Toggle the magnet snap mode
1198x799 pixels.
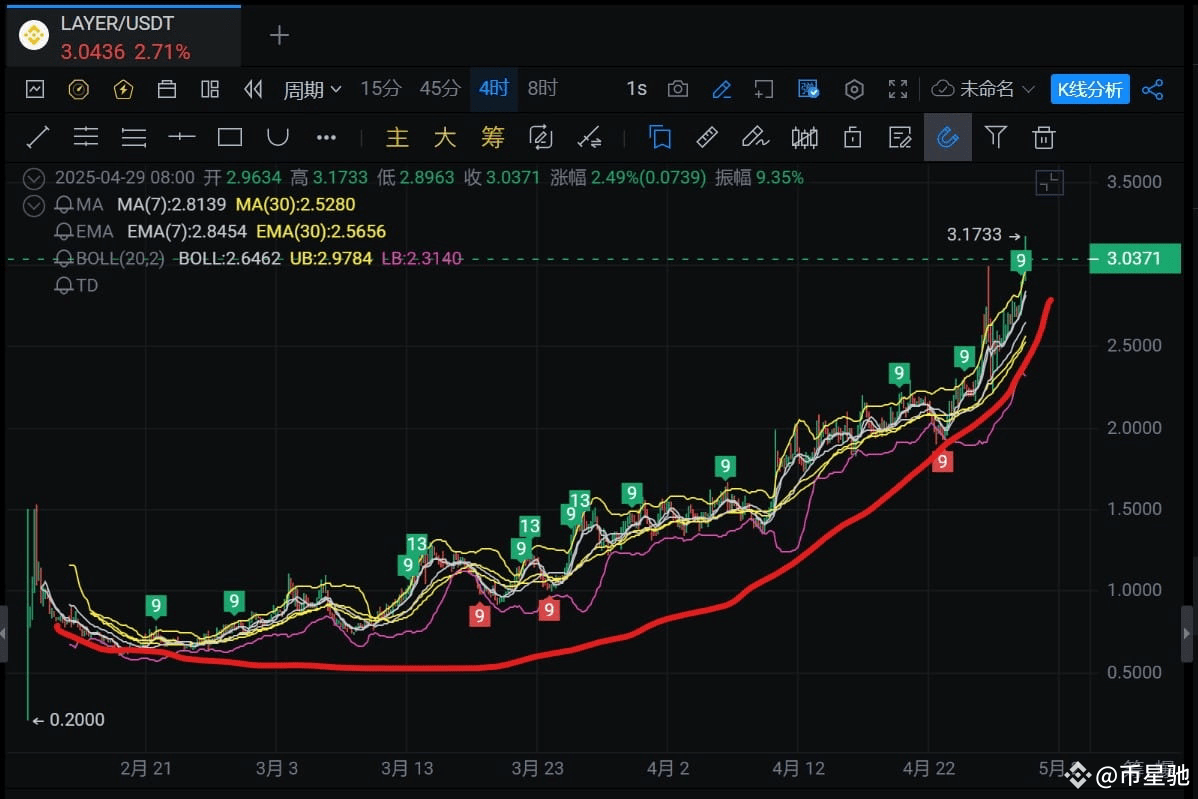(947, 137)
